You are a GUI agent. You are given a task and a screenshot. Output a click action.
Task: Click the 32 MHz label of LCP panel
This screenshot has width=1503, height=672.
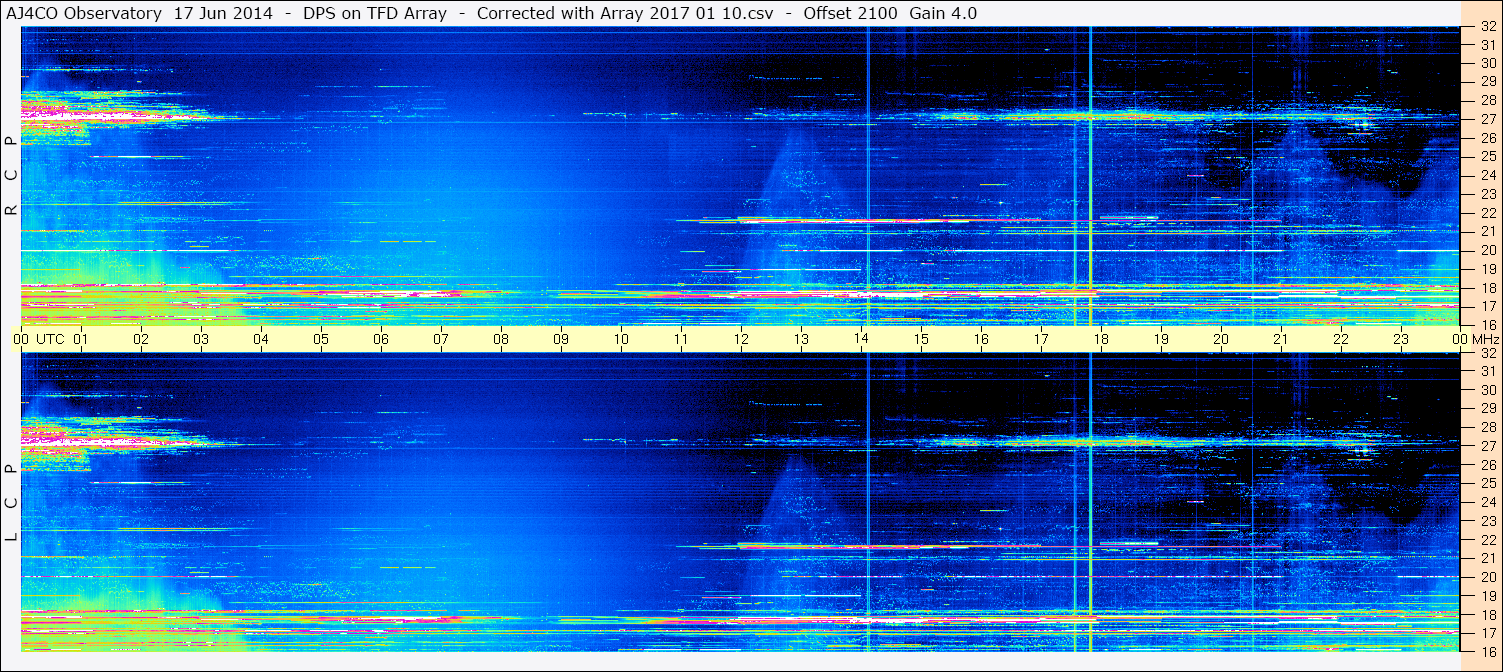pos(1488,353)
